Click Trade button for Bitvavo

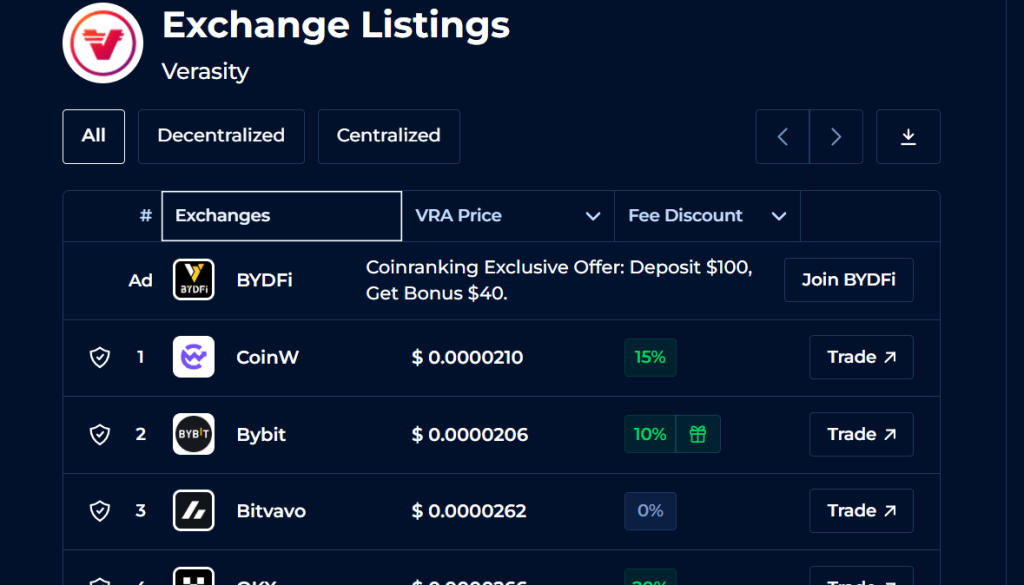point(861,510)
